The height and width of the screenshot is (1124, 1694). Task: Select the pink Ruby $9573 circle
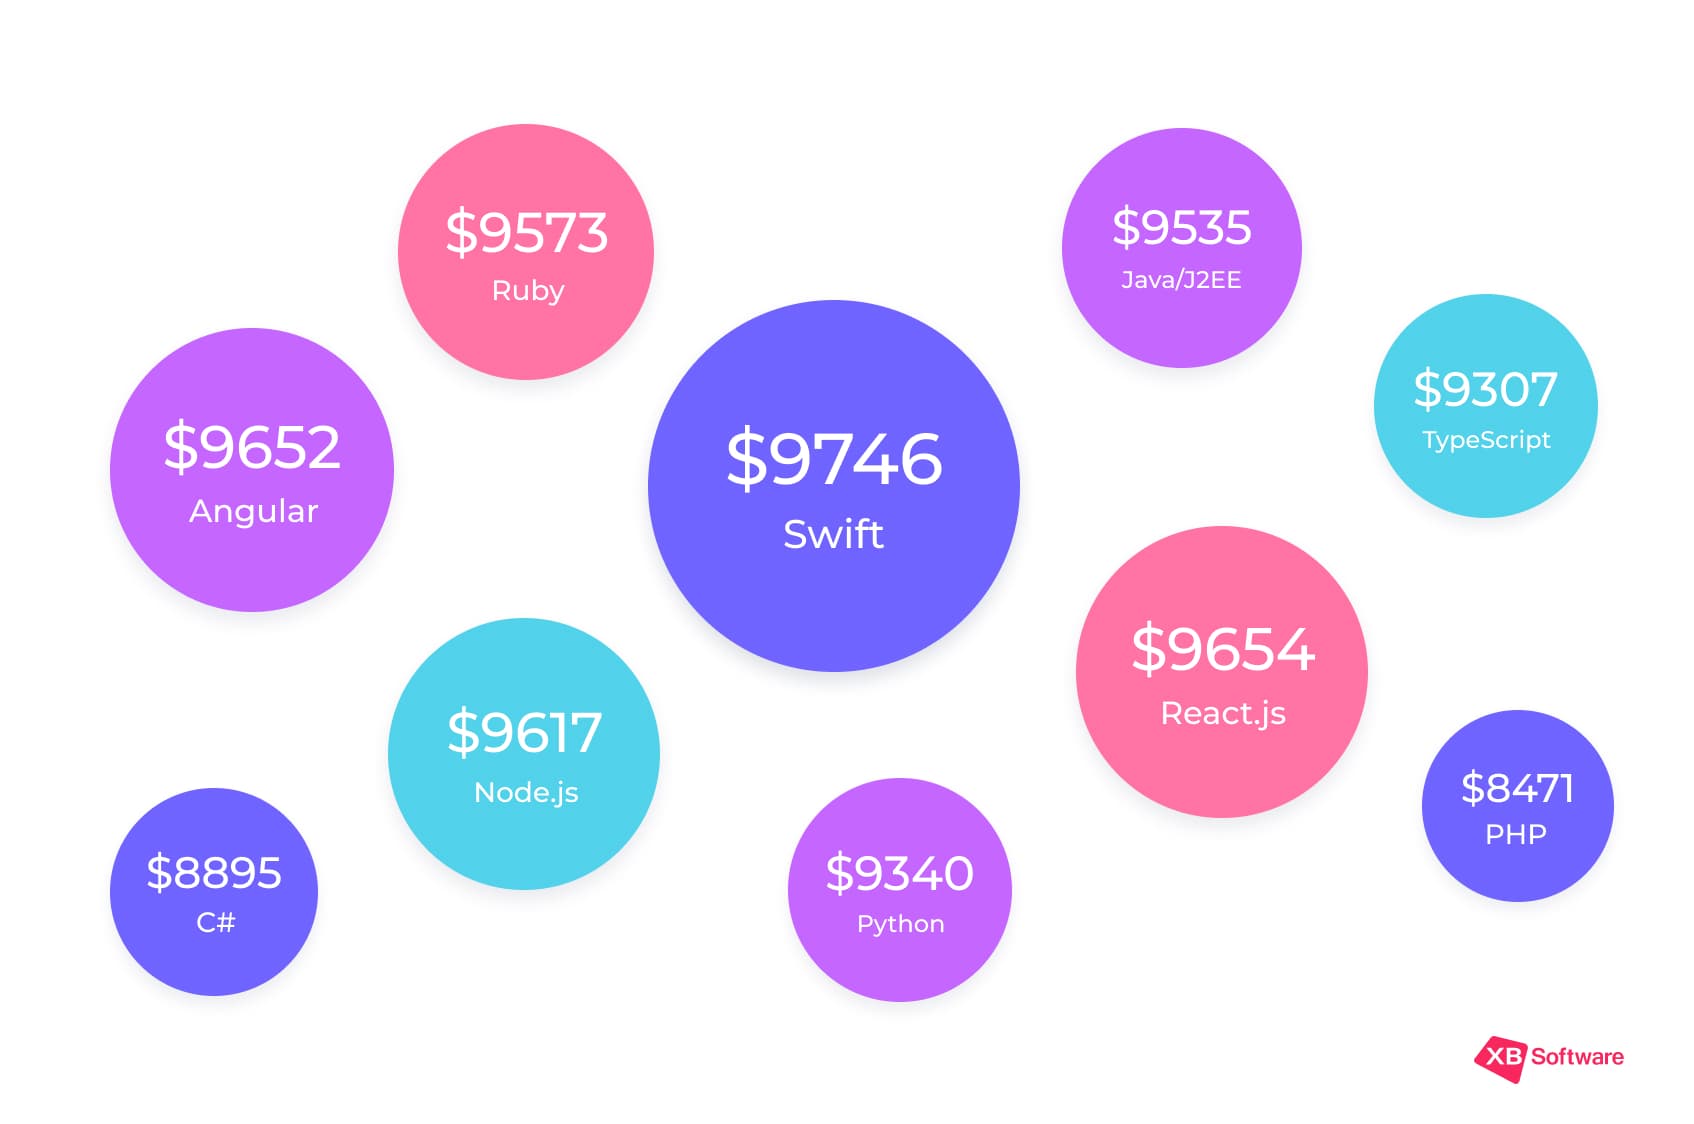click(x=526, y=252)
